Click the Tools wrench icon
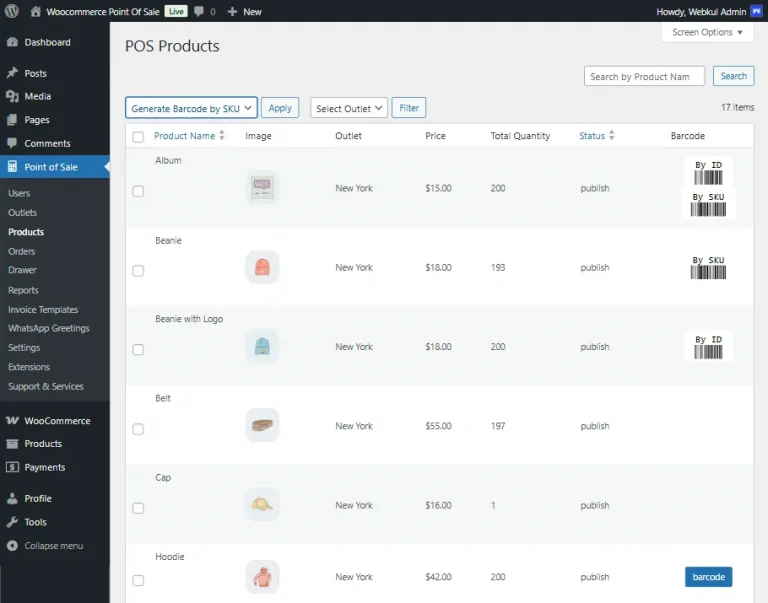The width and height of the screenshot is (768, 603). (12, 522)
